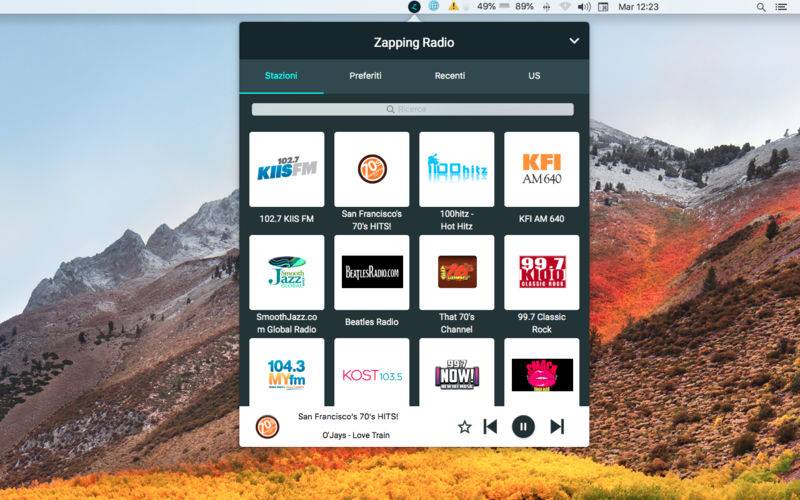Select the KOST 103.5 station tile

click(371, 372)
